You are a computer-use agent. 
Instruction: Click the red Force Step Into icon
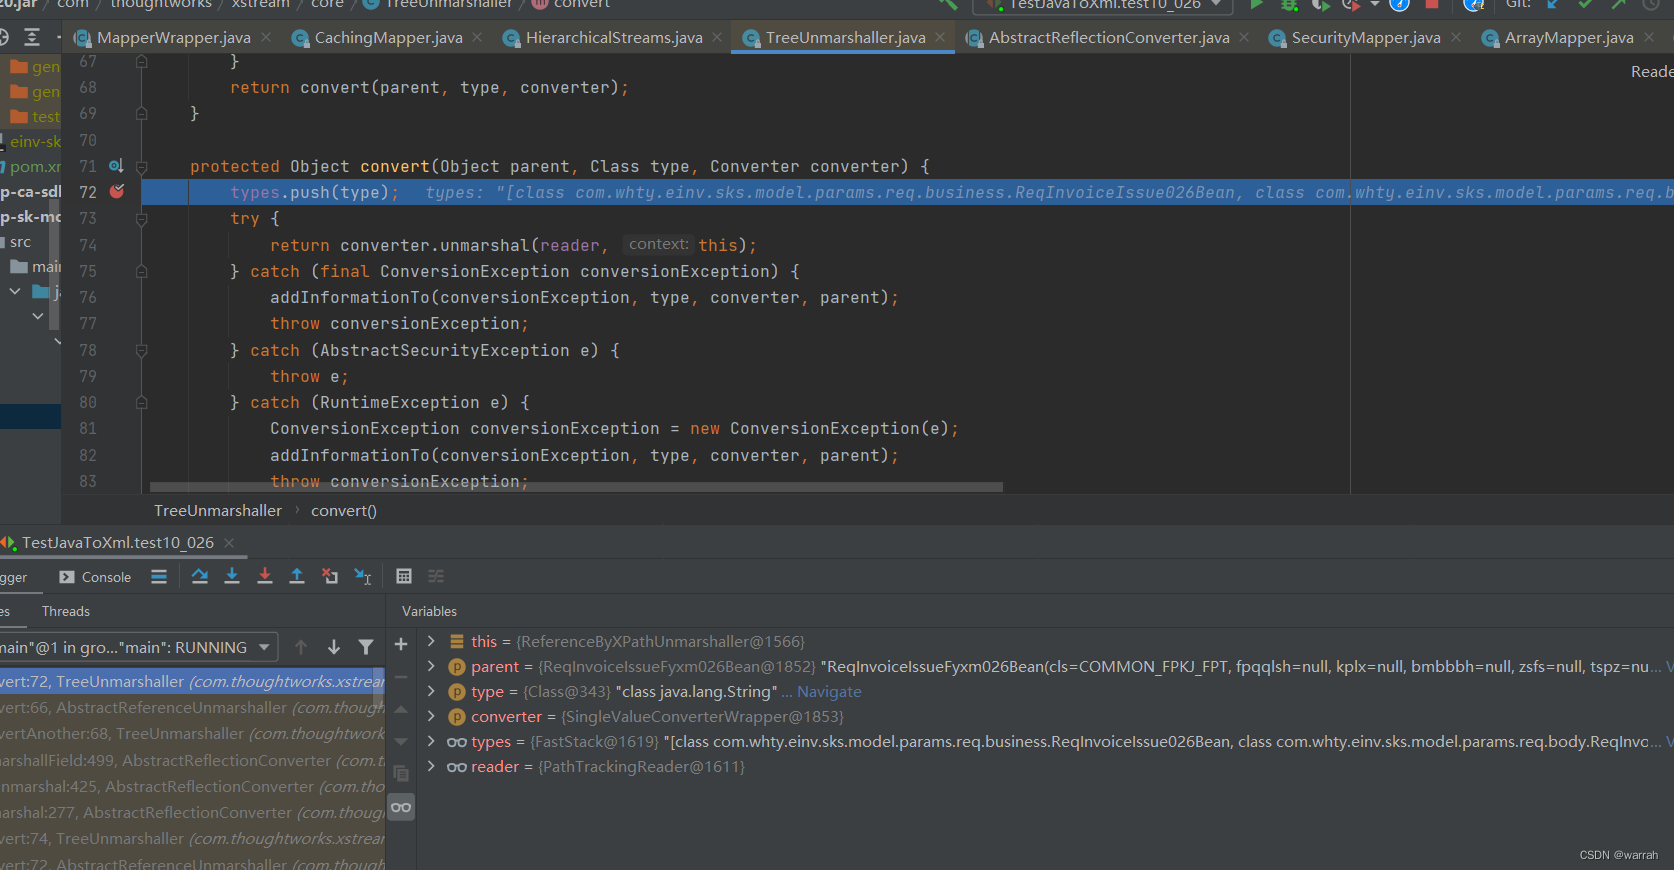[x=265, y=576]
